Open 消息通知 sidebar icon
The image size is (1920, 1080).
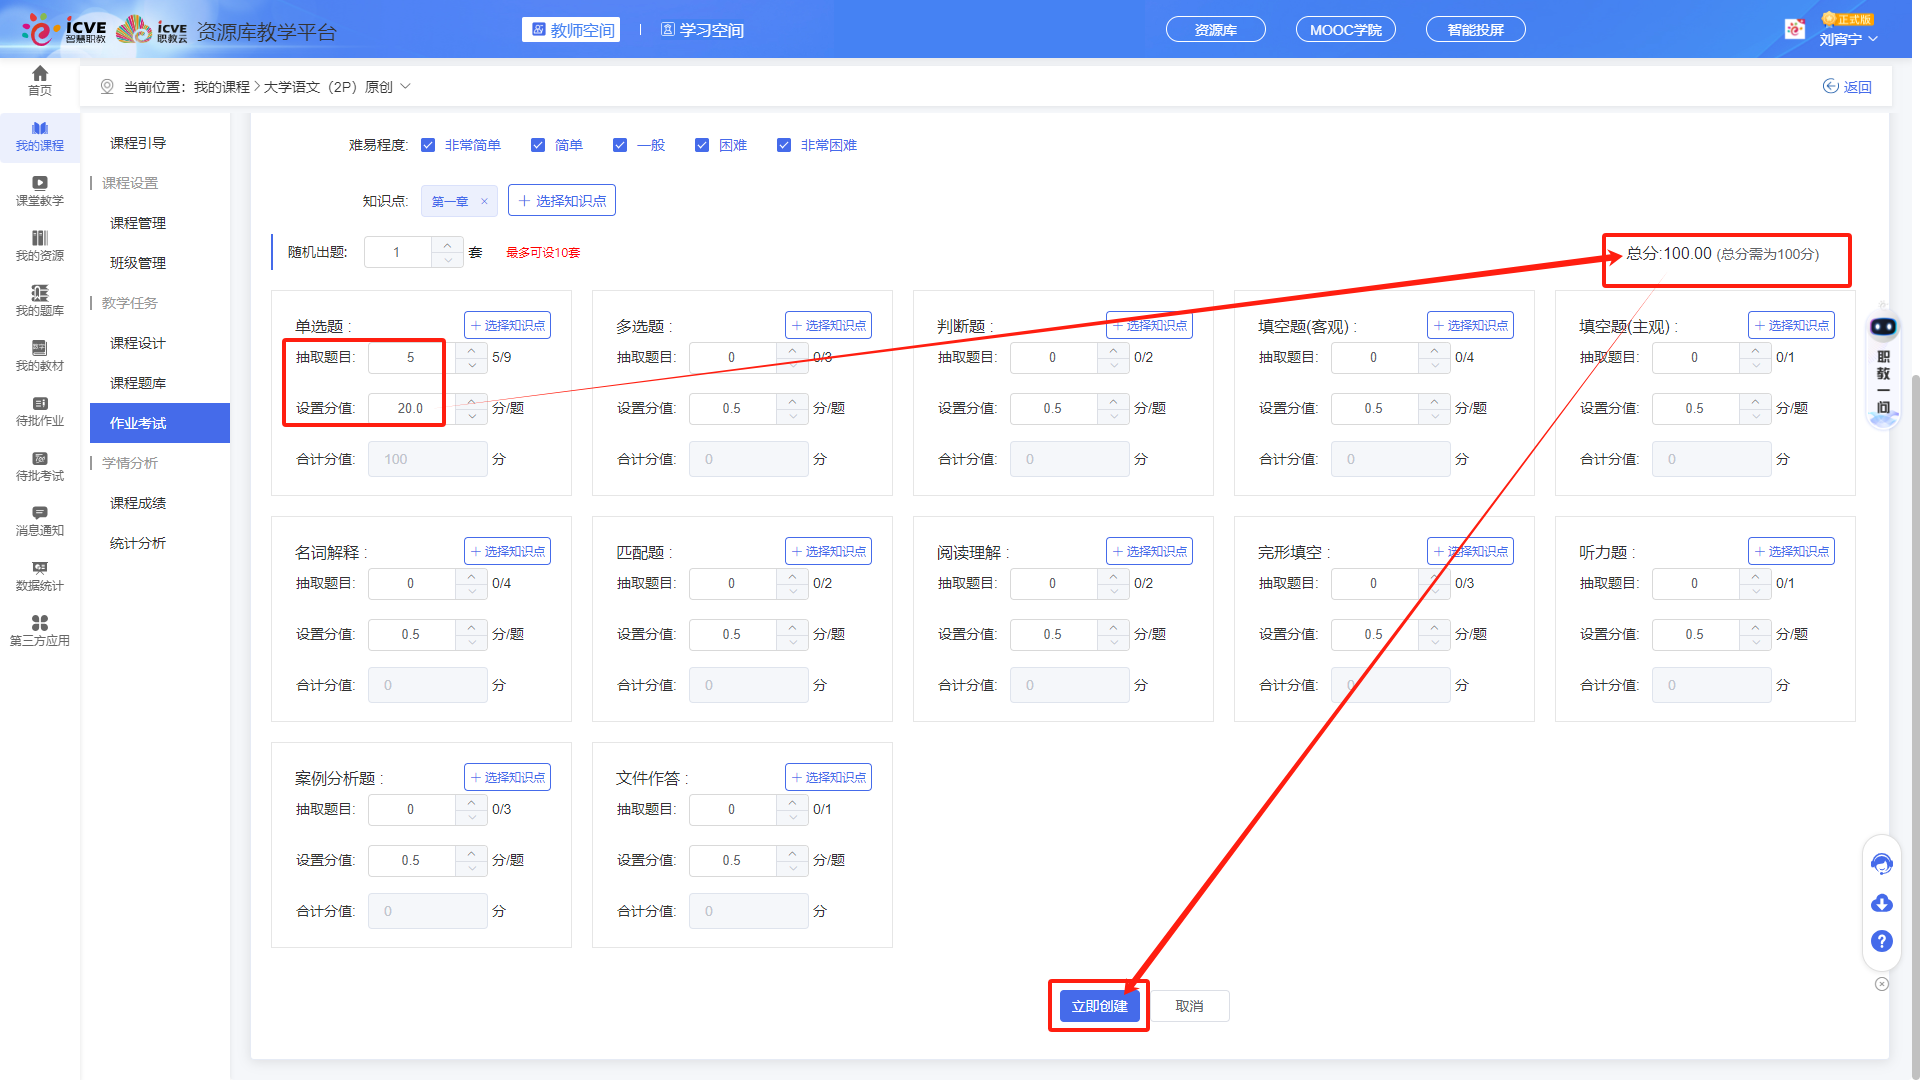(x=40, y=520)
